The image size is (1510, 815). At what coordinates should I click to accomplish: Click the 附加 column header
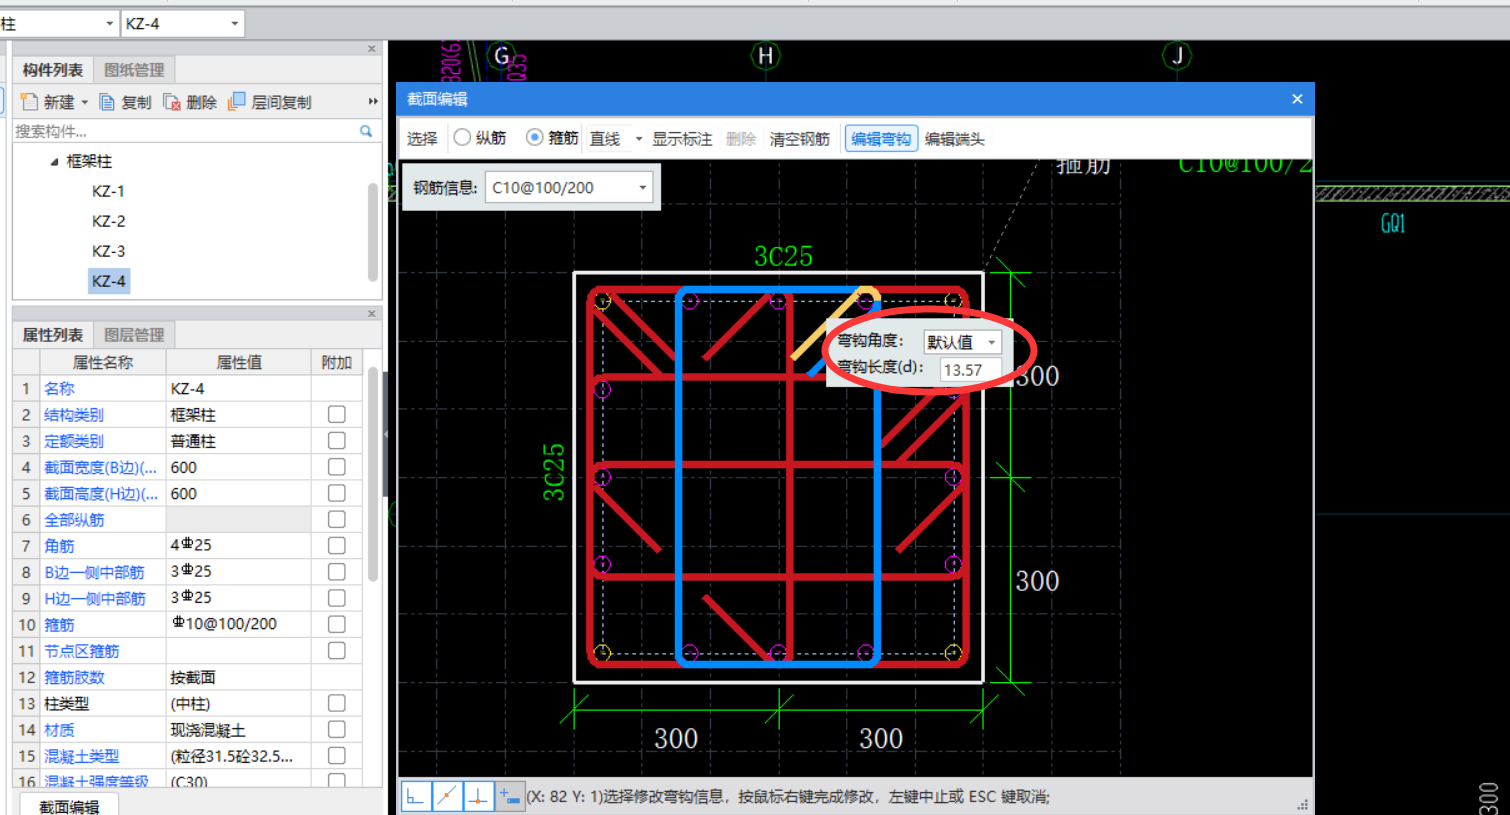click(337, 362)
